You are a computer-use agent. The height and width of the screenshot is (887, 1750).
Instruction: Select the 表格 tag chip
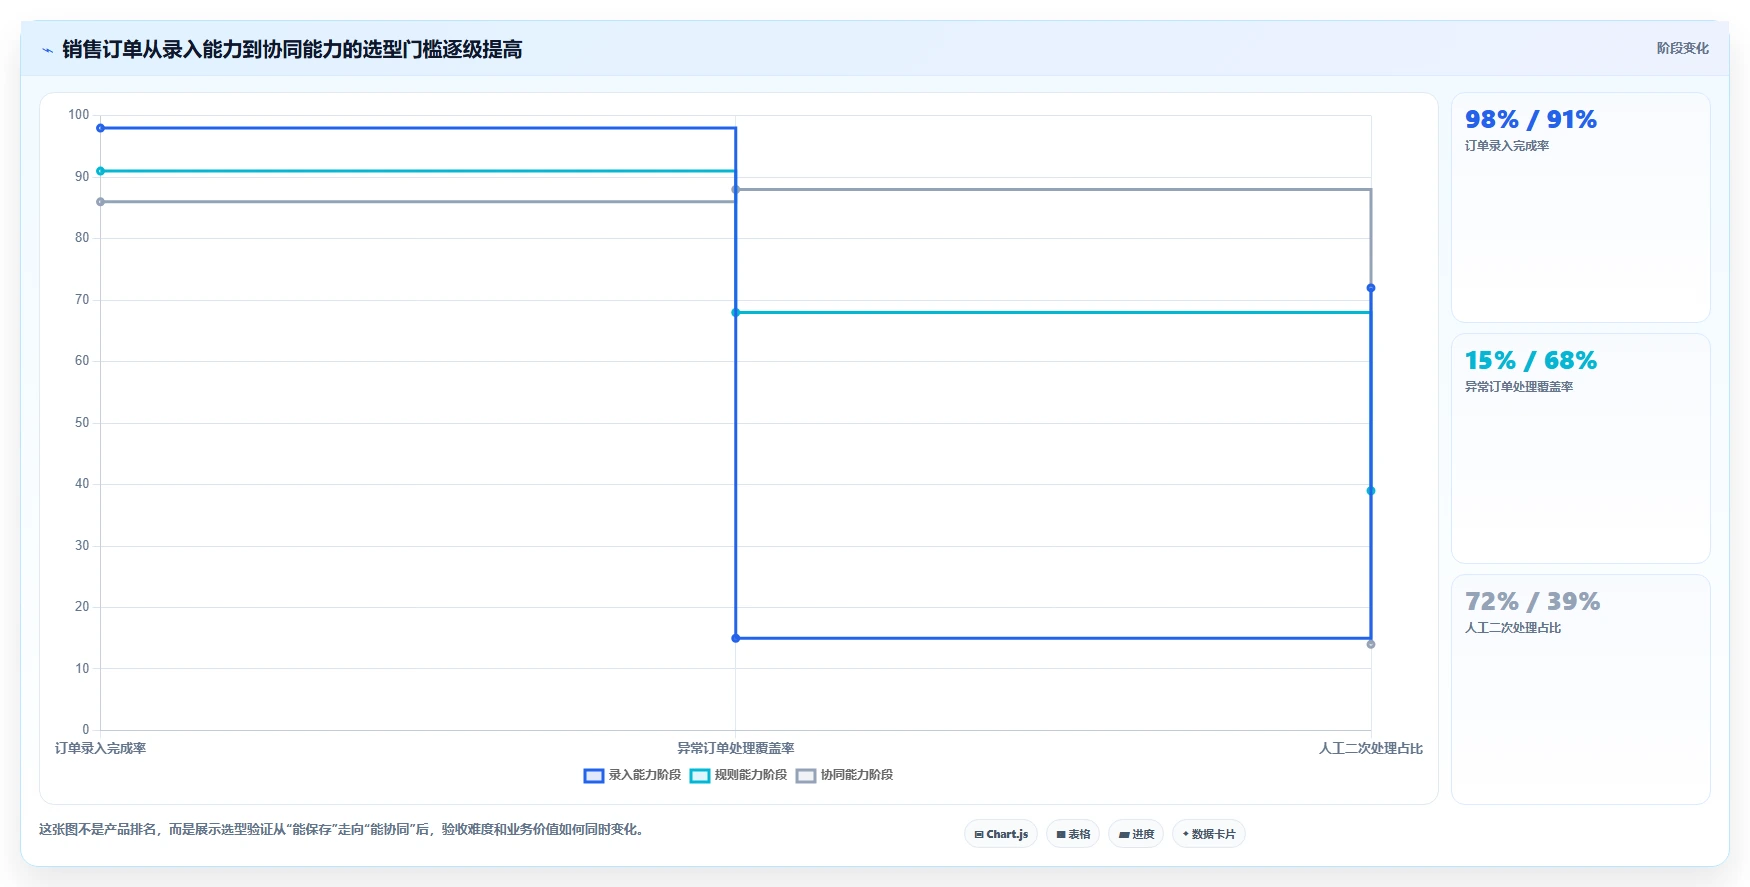(x=1073, y=834)
